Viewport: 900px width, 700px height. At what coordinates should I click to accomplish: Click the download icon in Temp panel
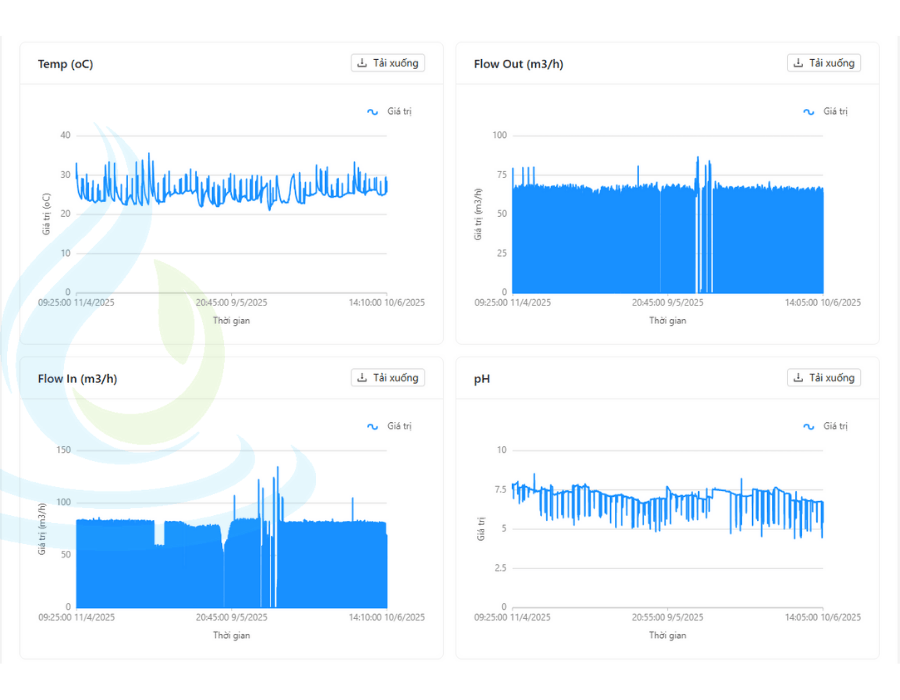362,63
